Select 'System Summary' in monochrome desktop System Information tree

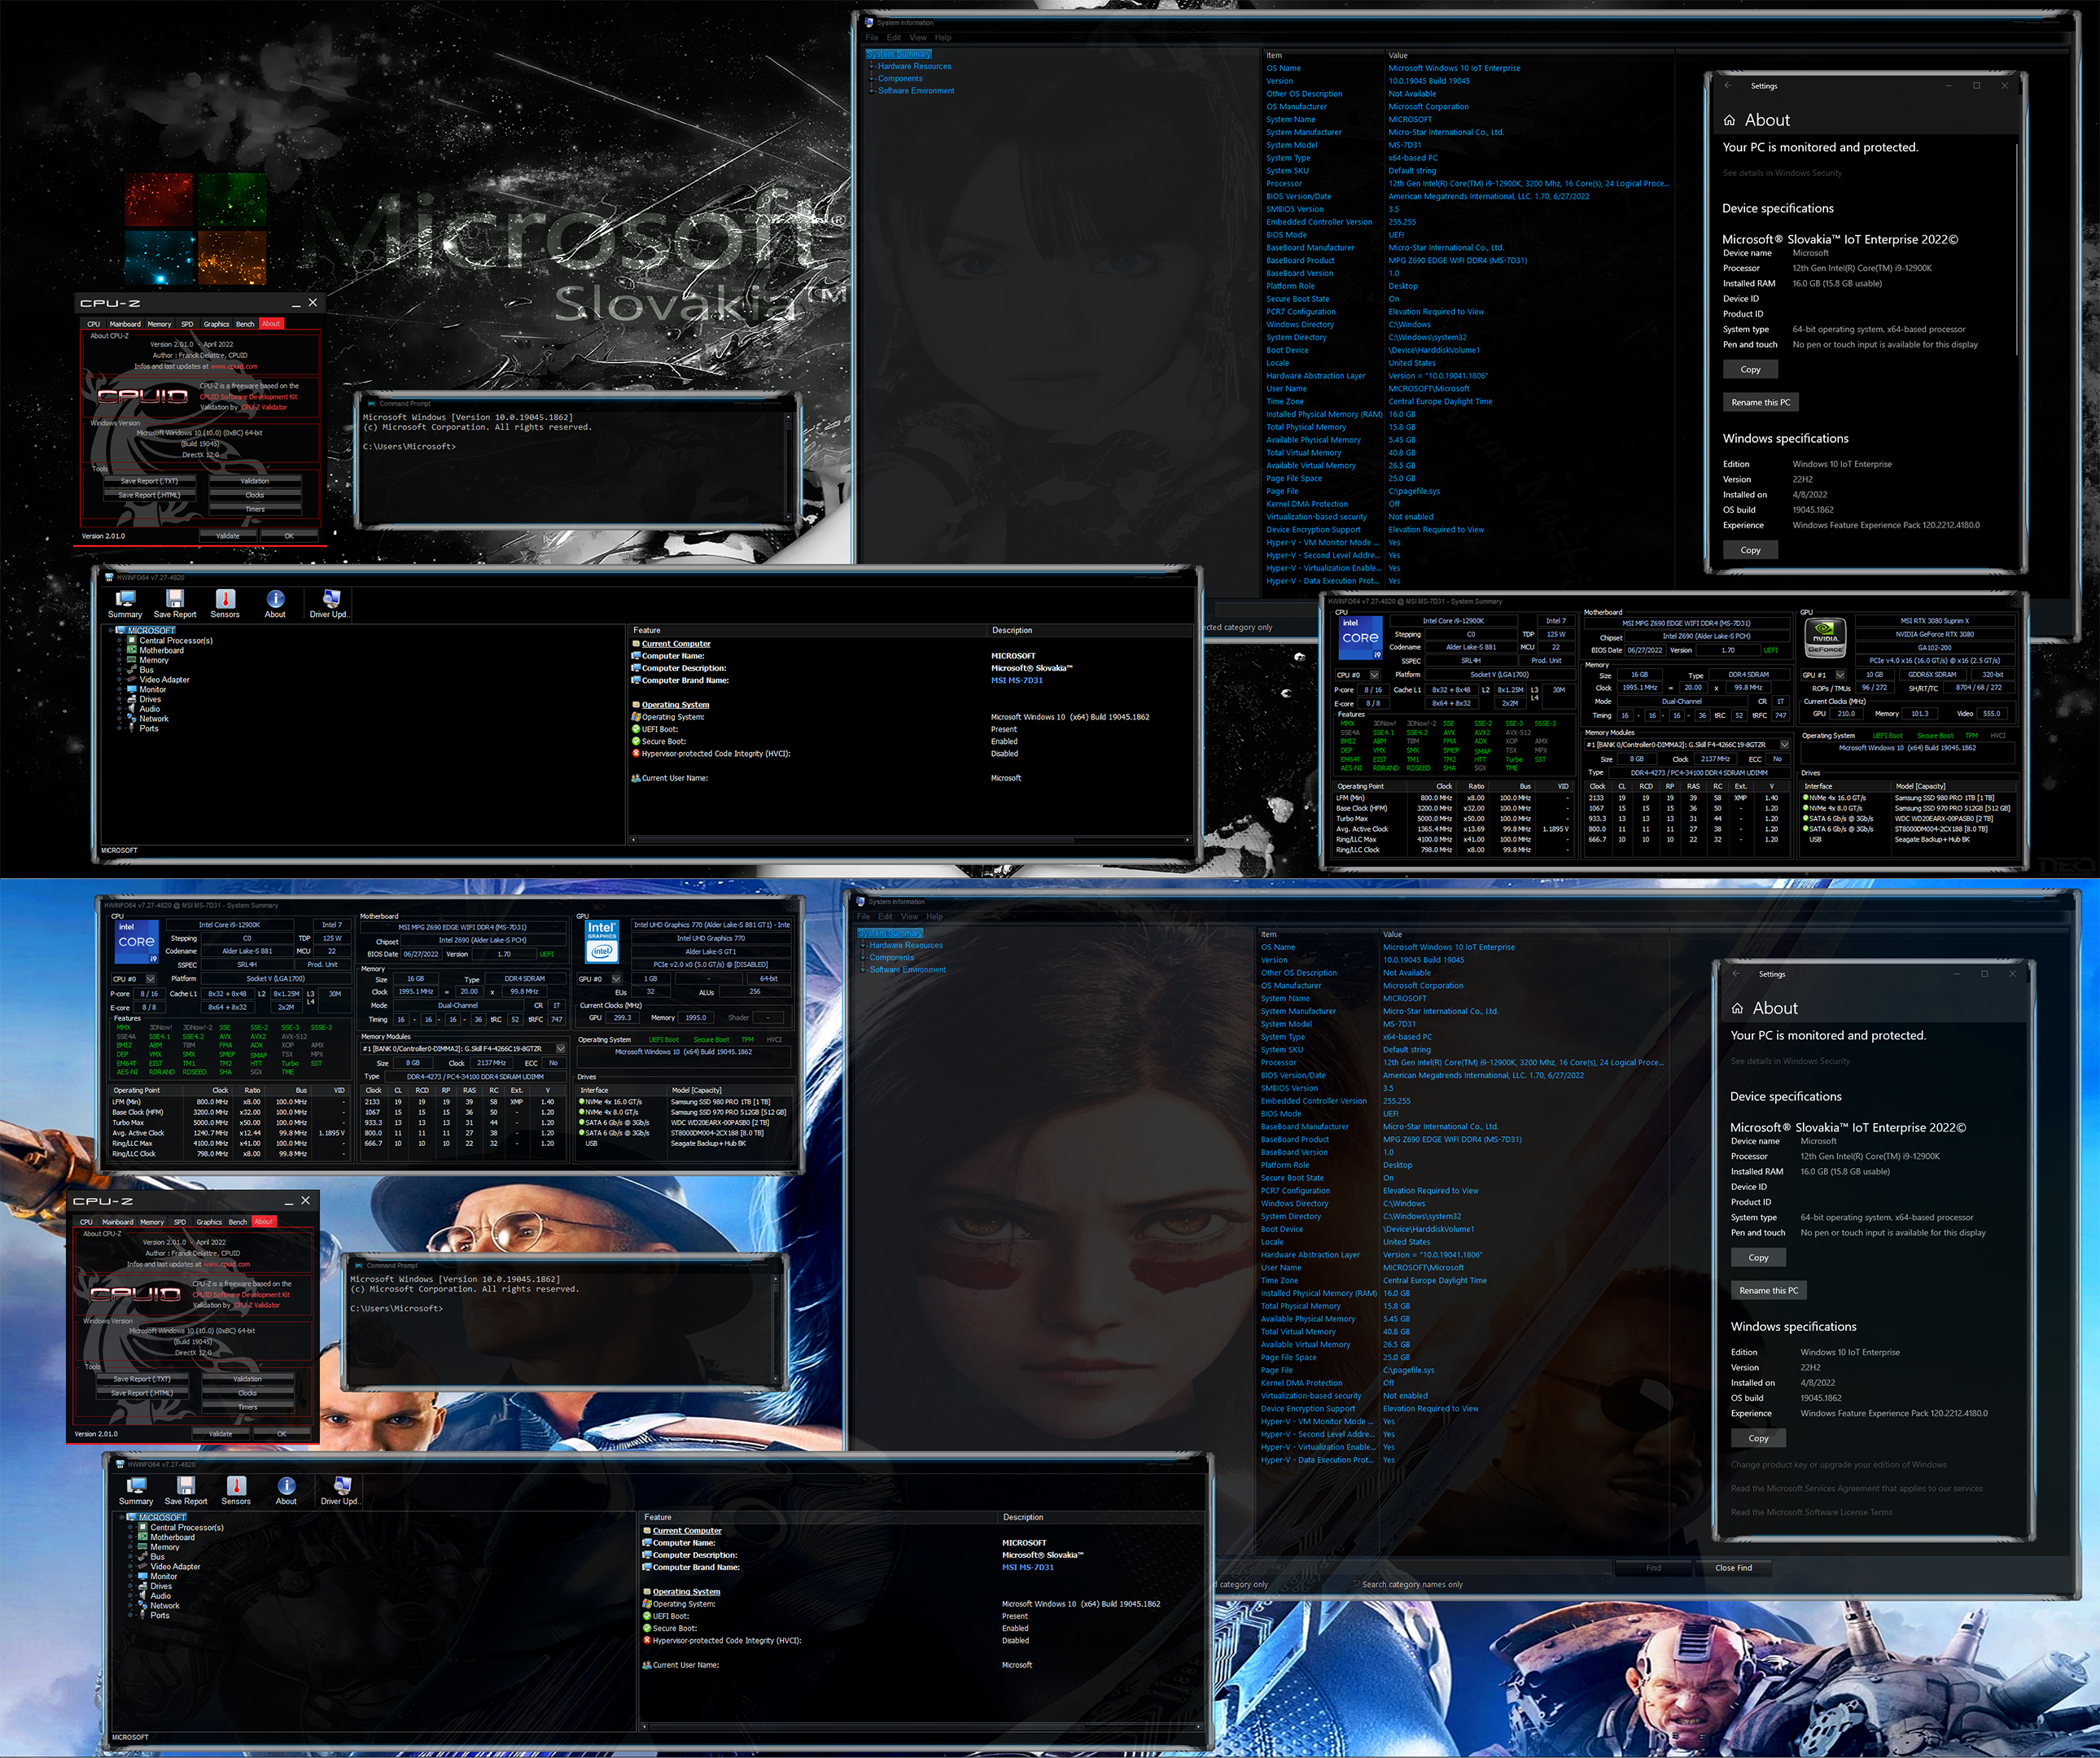tap(899, 54)
